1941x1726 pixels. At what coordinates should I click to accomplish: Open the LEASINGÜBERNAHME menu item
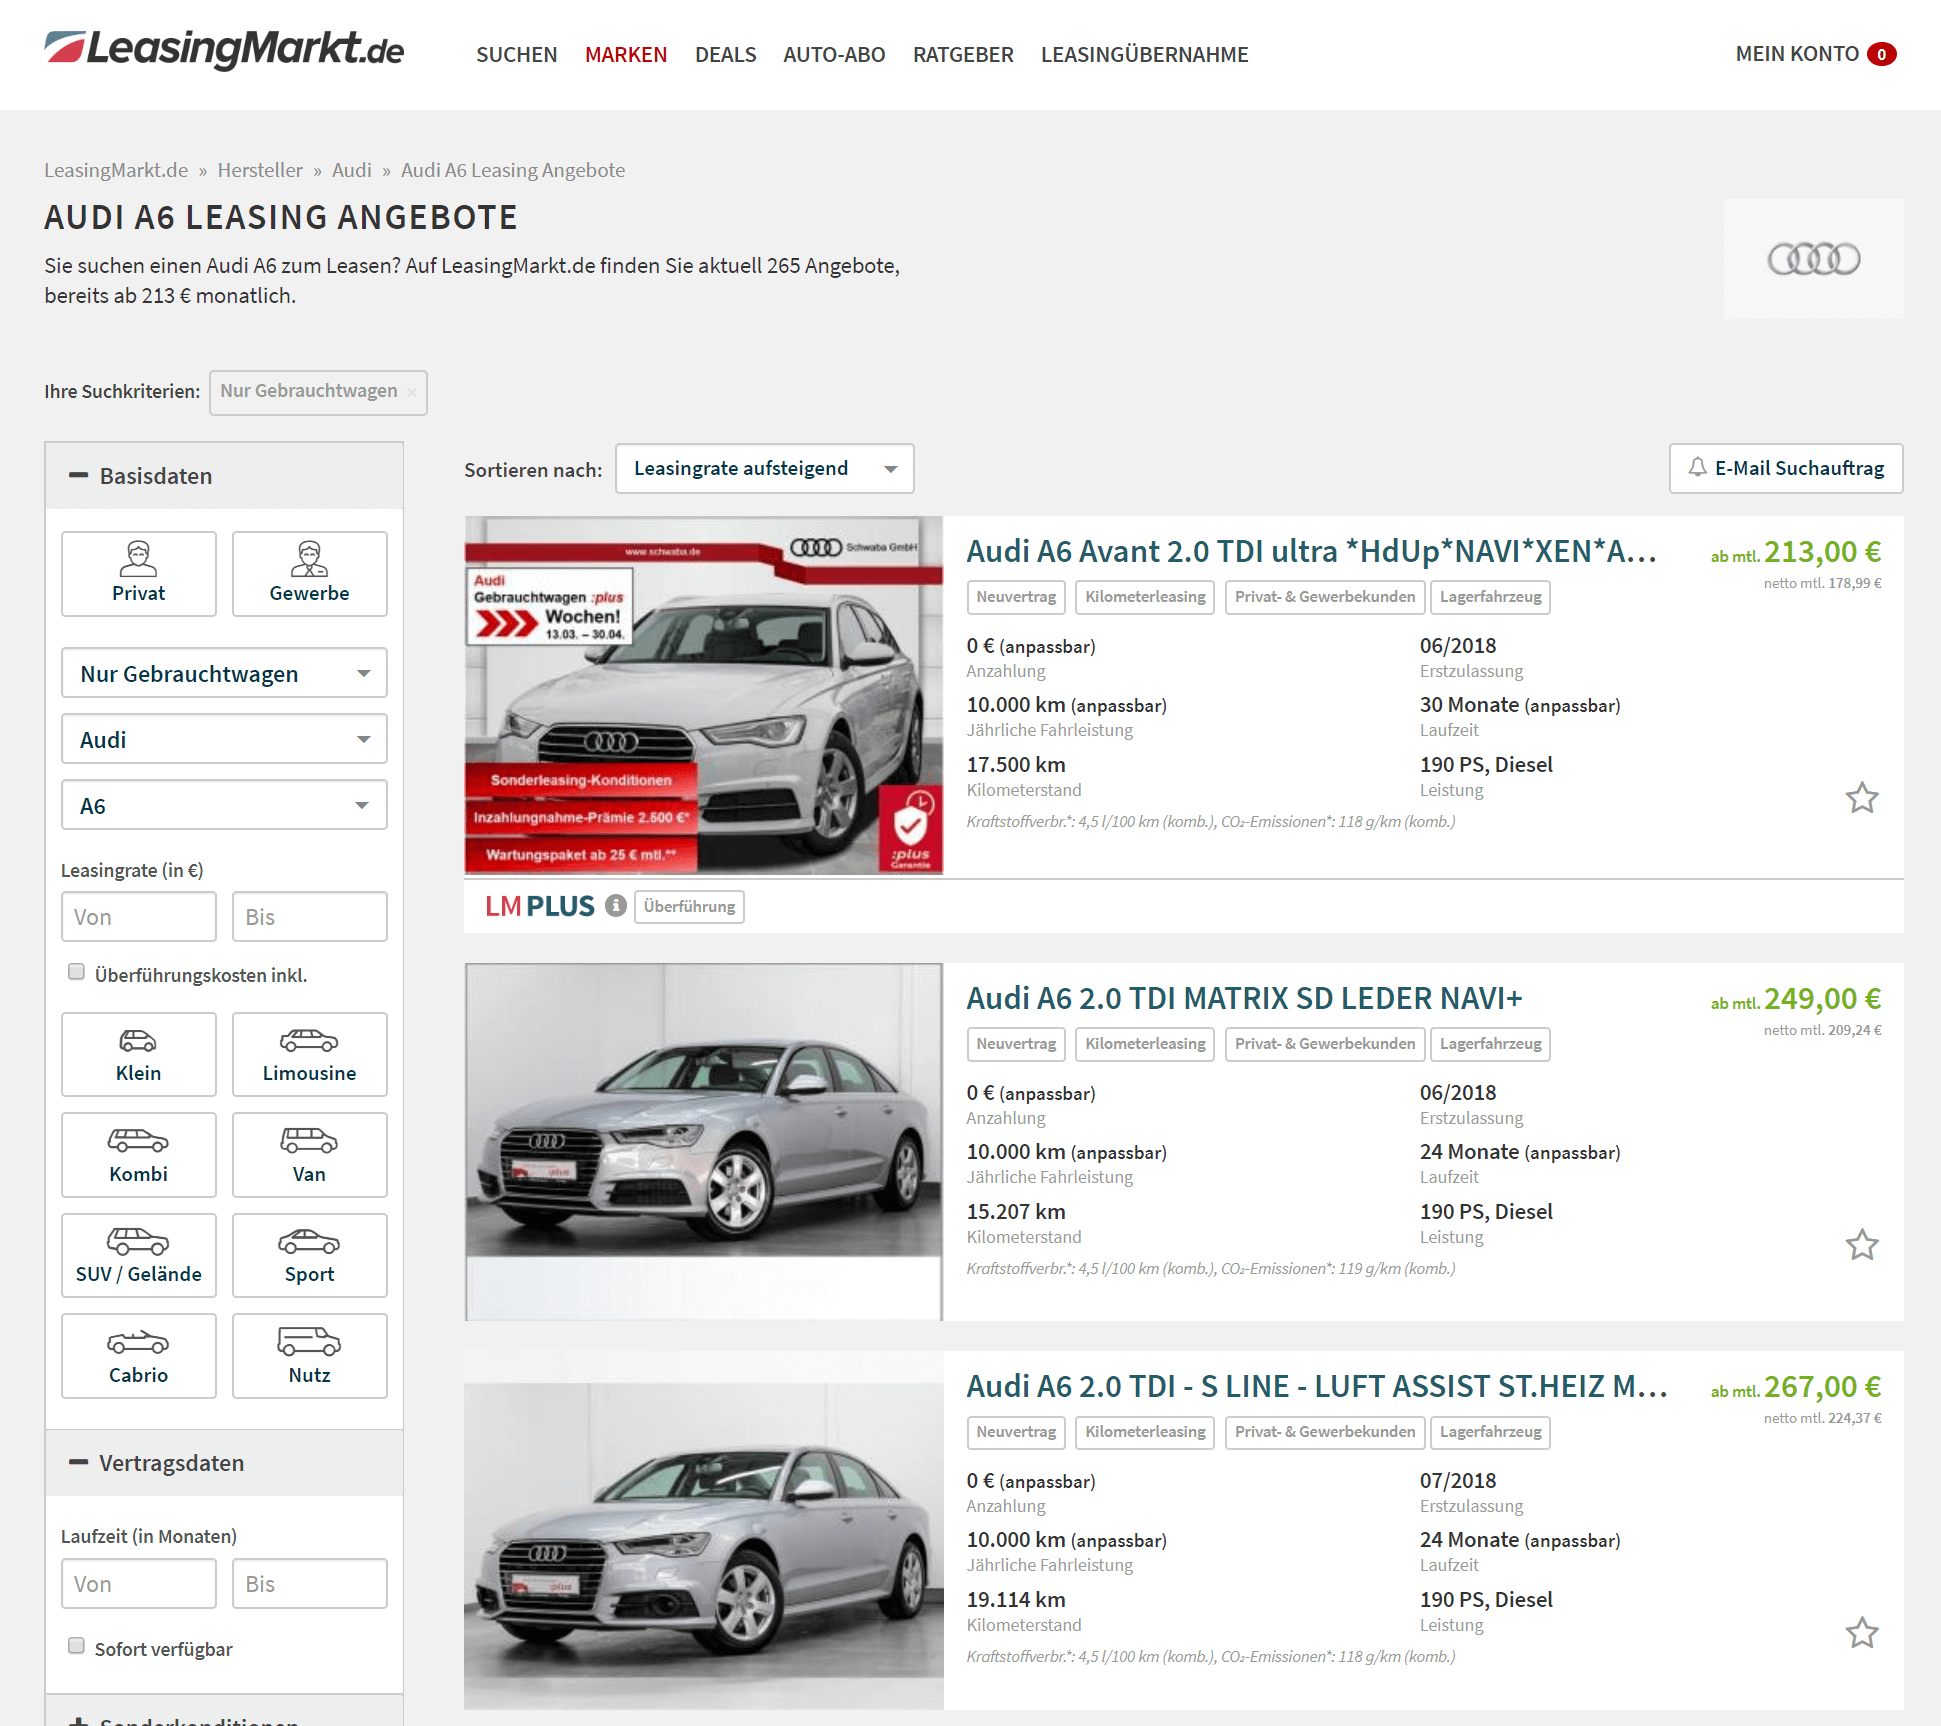pyautogui.click(x=1145, y=54)
